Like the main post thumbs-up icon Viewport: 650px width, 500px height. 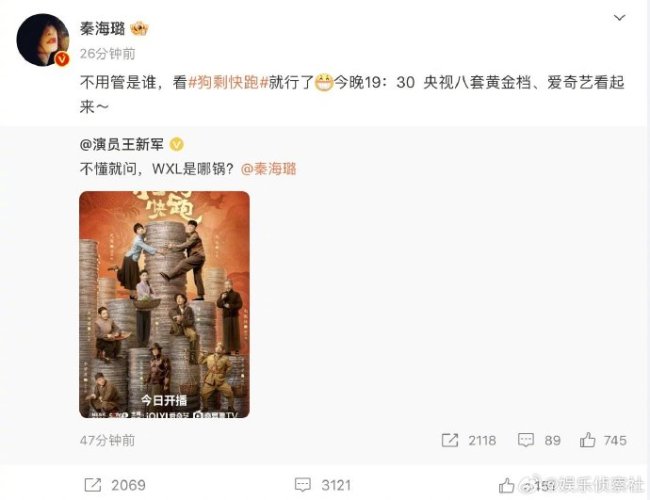coord(506,485)
